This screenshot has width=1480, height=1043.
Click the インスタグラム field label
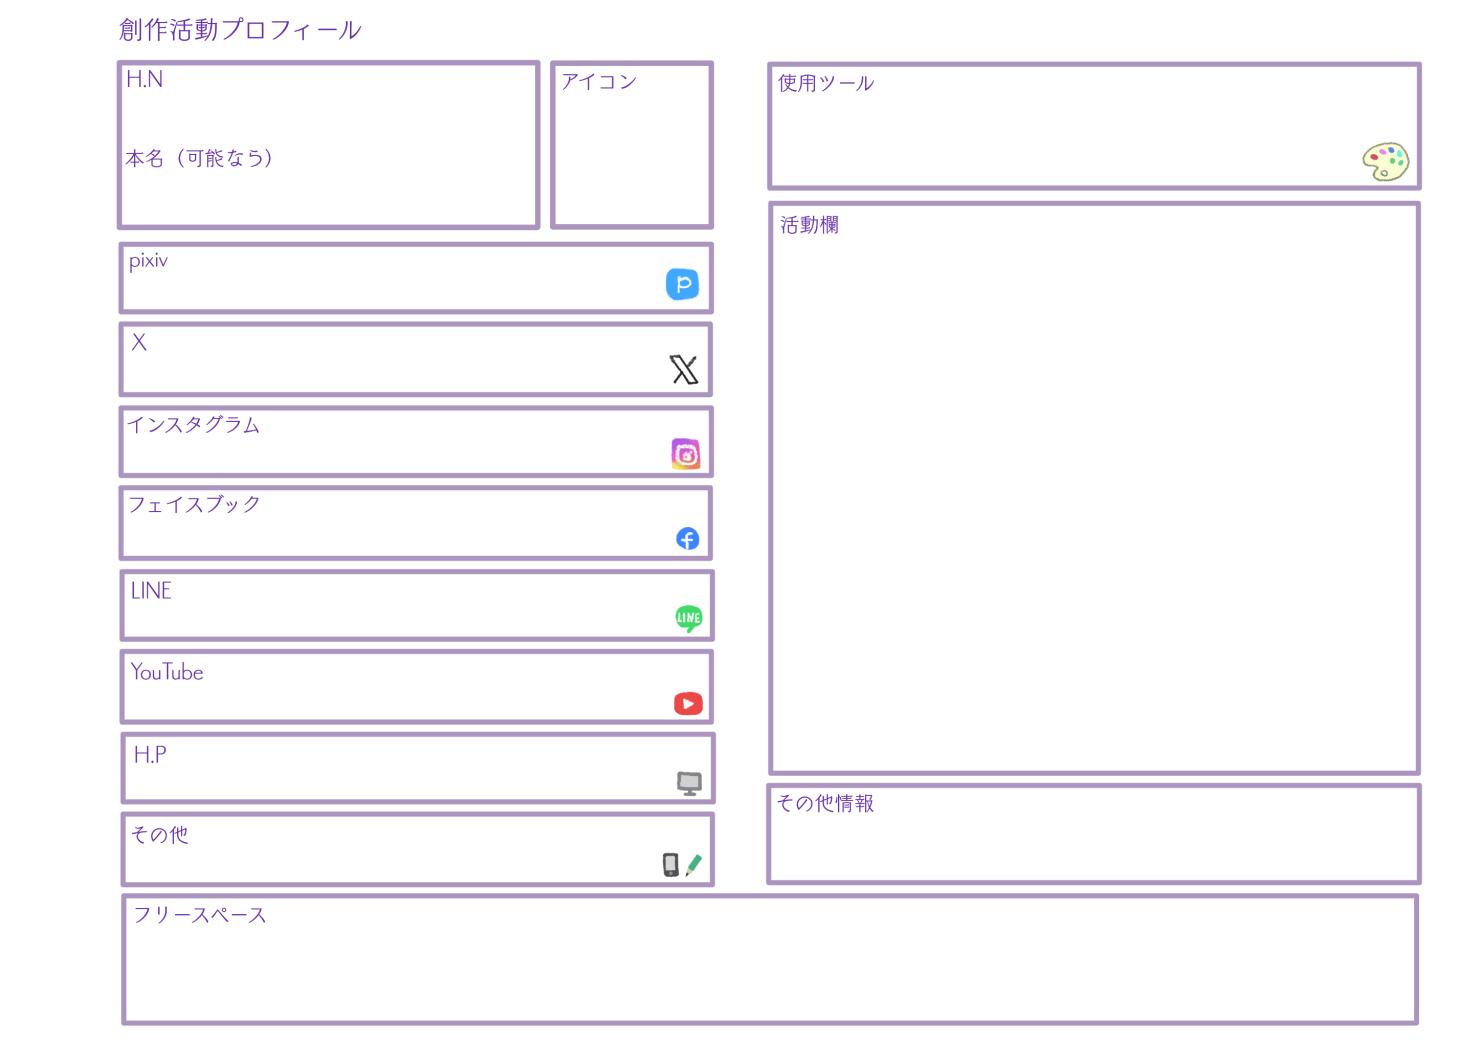click(194, 425)
